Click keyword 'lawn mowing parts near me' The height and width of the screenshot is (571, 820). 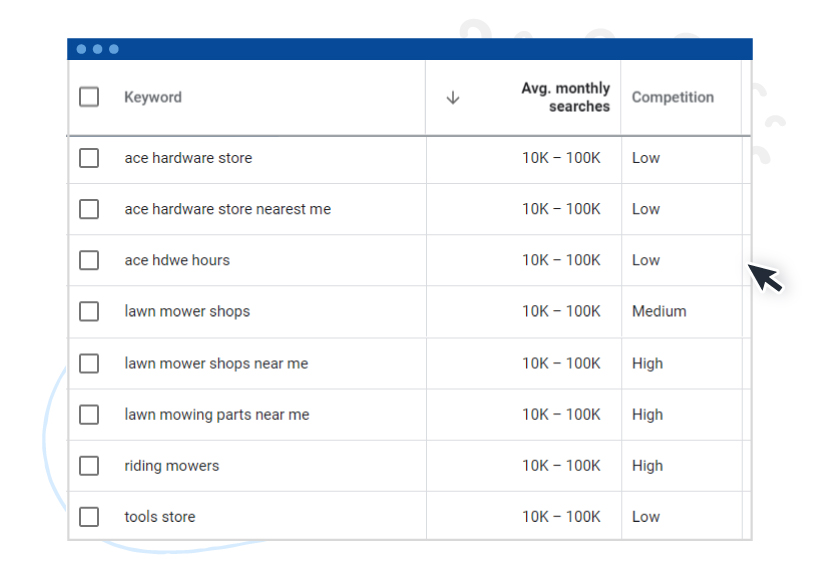pyautogui.click(x=217, y=415)
